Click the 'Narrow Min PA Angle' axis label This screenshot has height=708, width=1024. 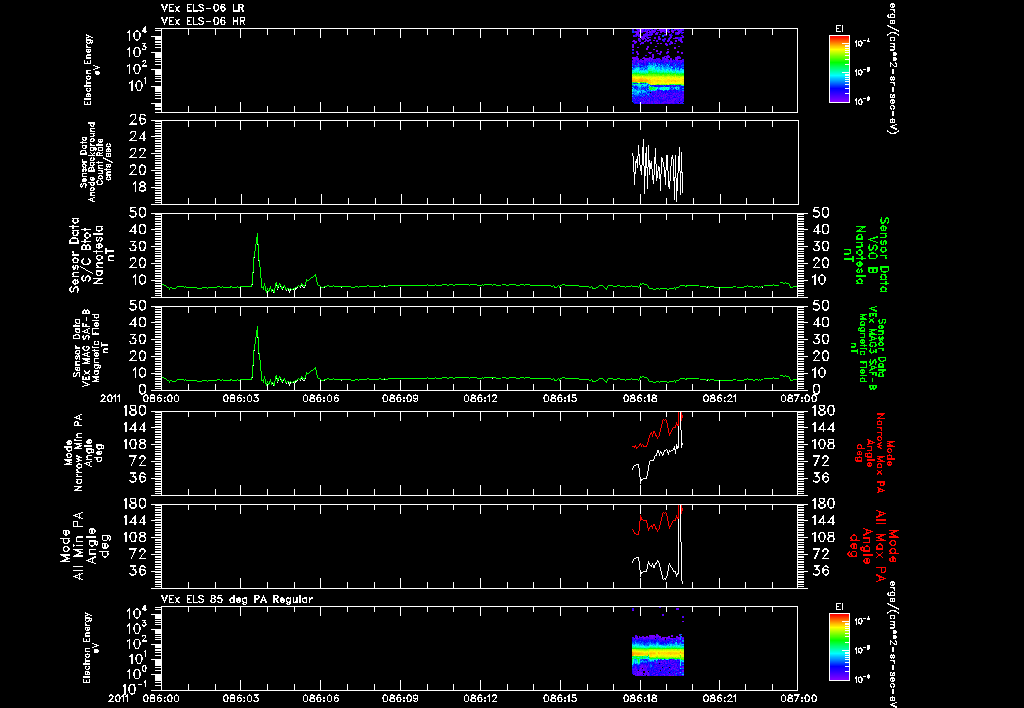pos(84,452)
